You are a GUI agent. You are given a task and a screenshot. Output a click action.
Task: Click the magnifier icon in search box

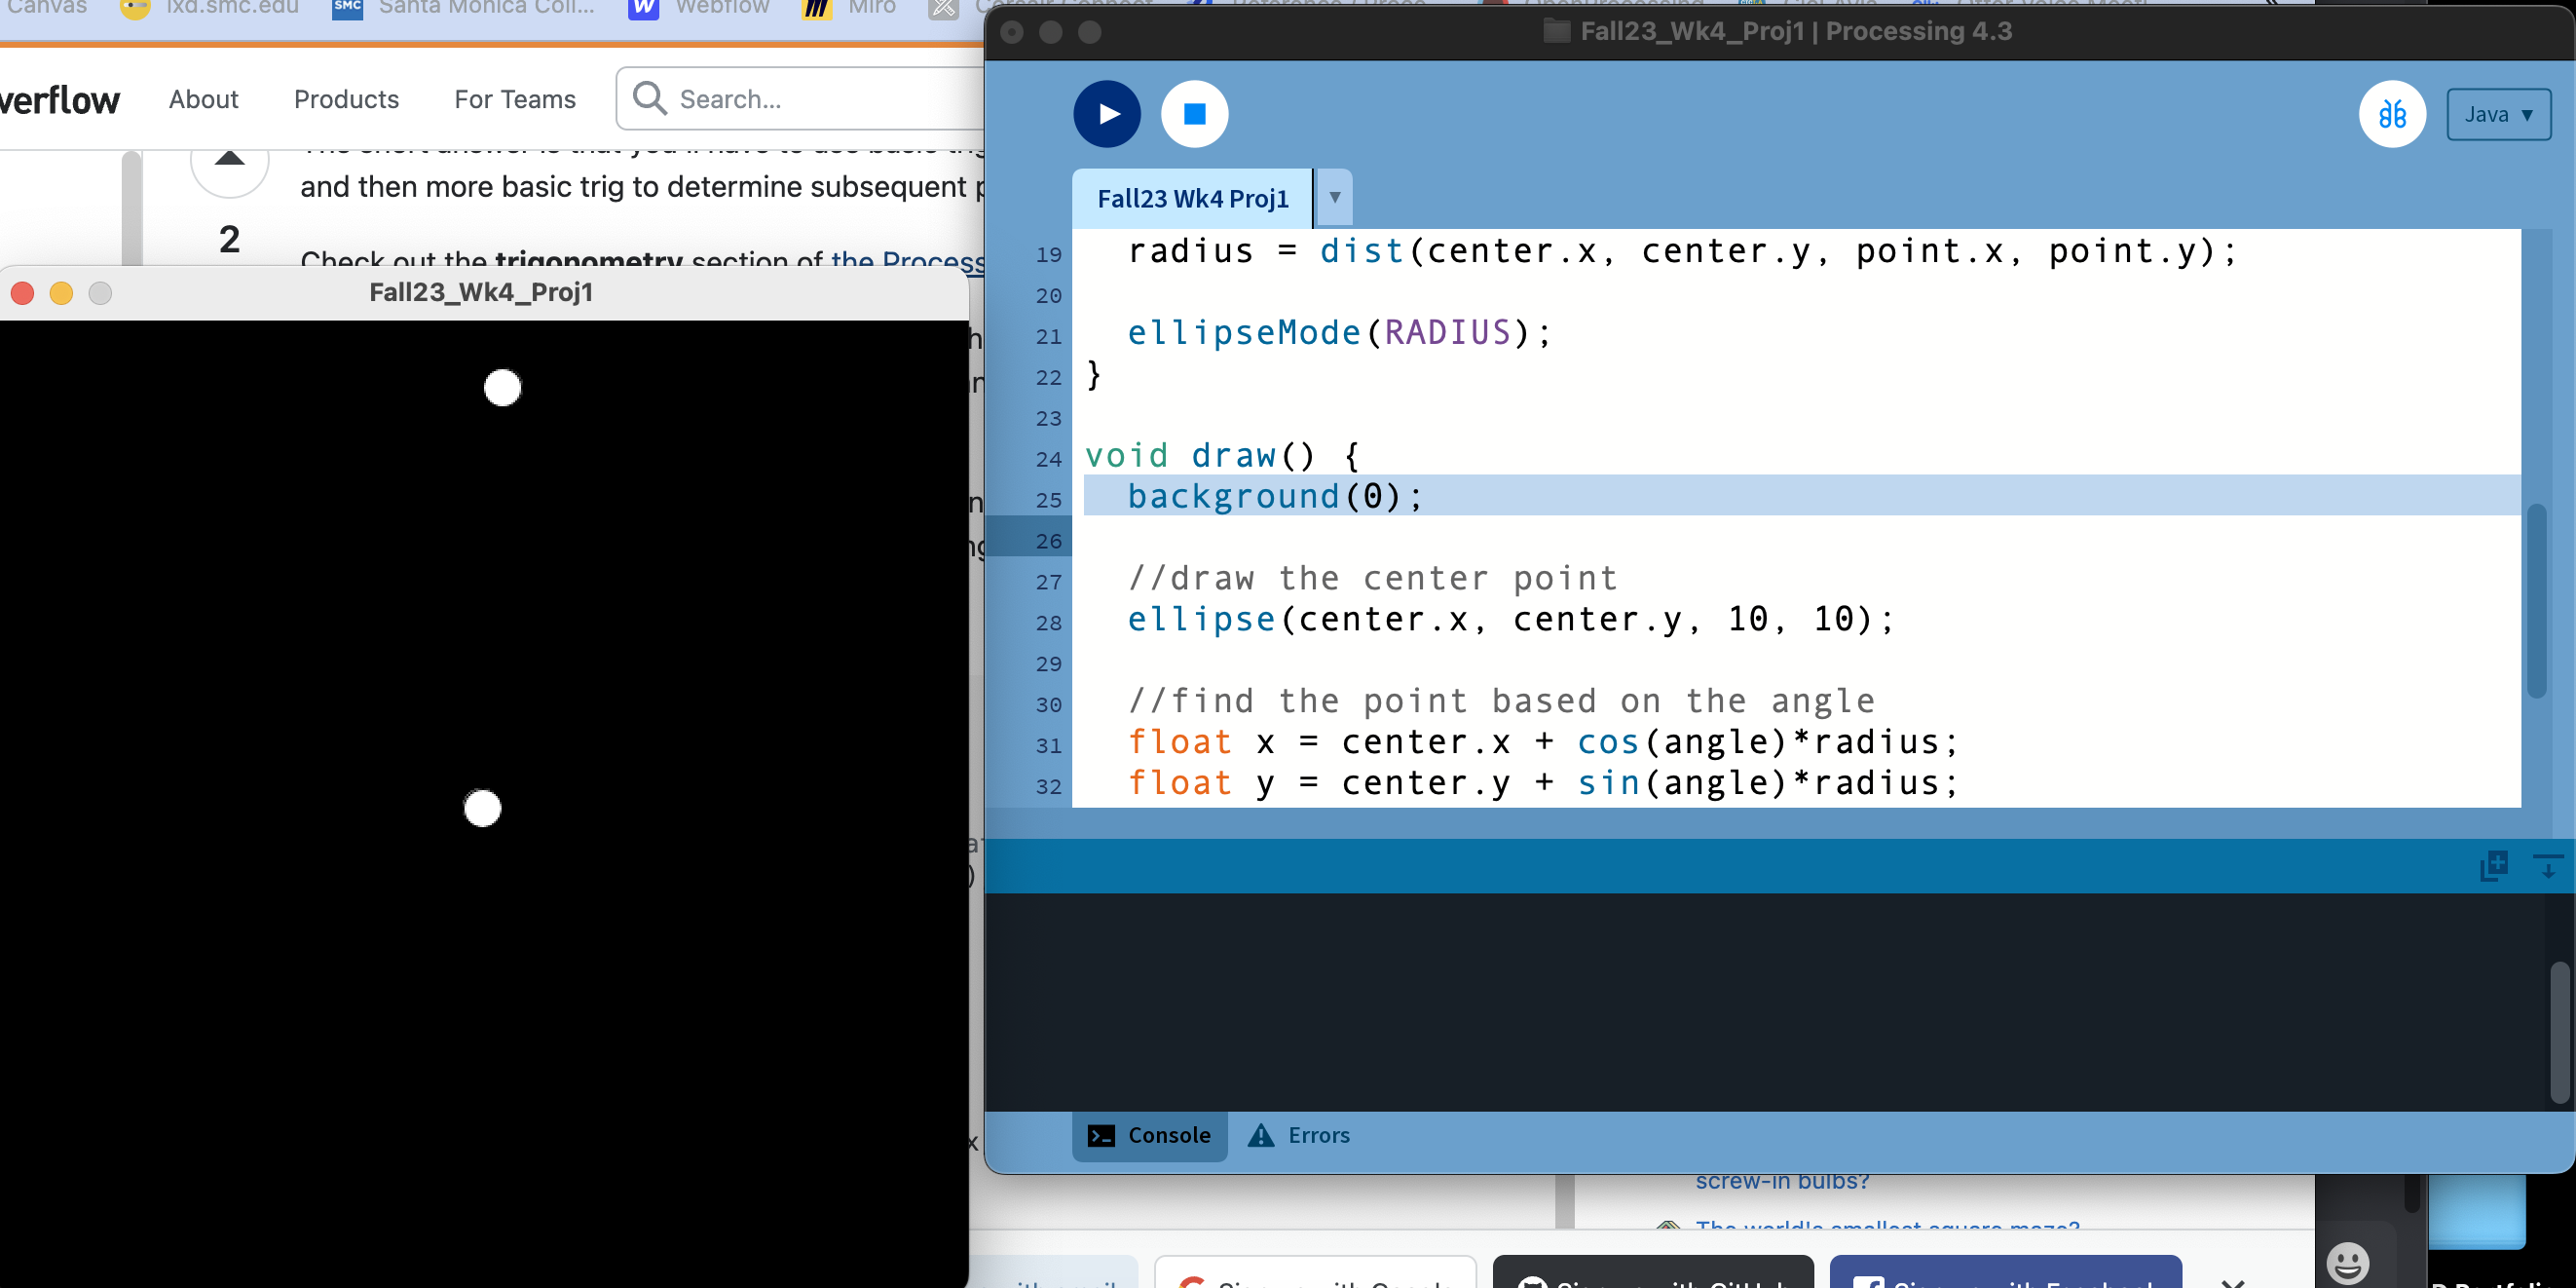point(650,98)
